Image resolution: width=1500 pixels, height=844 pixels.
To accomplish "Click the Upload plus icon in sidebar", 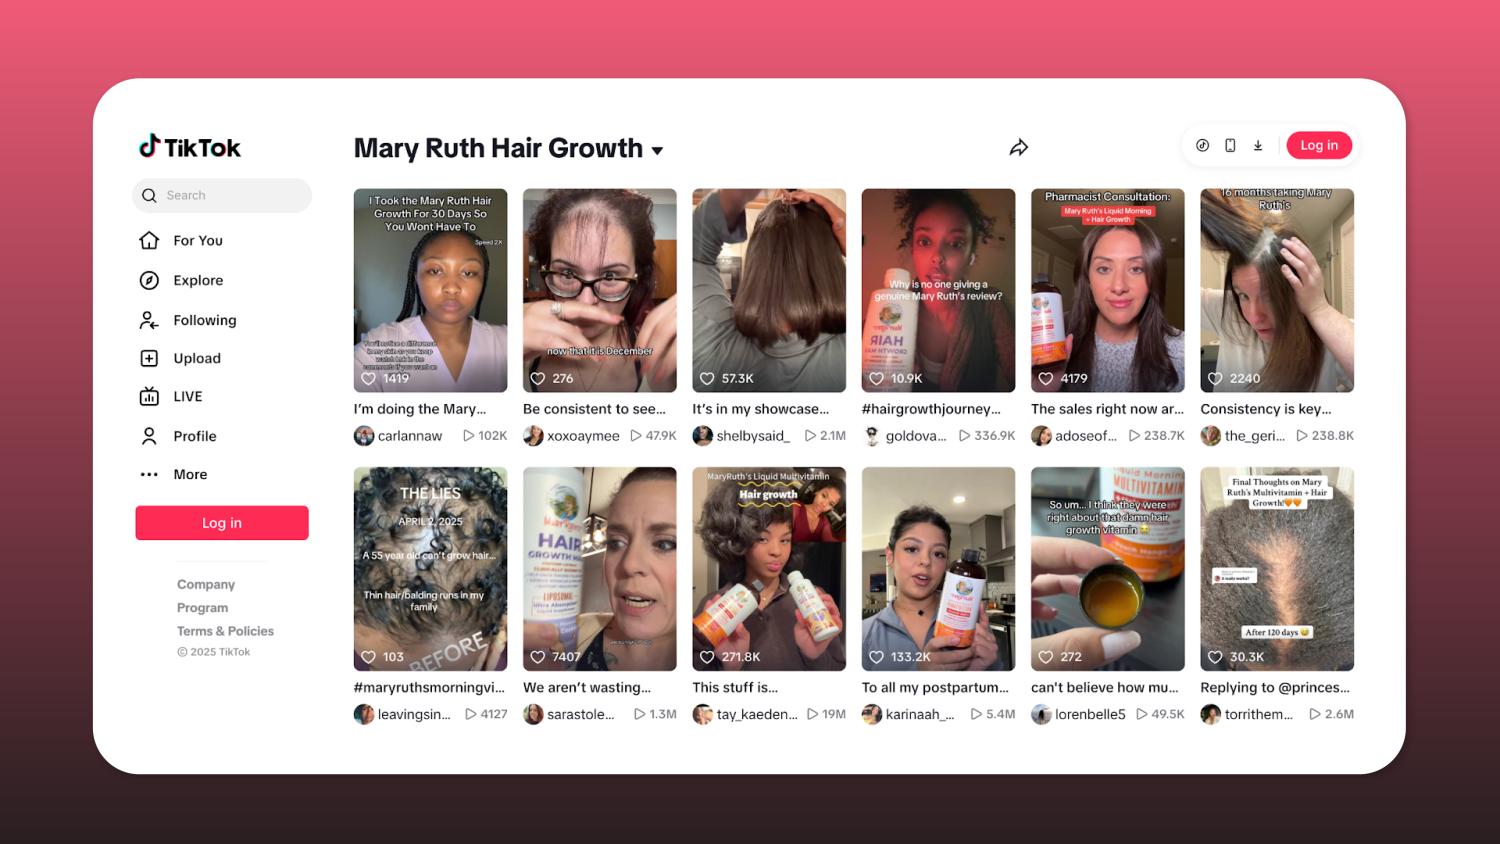I will click(149, 358).
